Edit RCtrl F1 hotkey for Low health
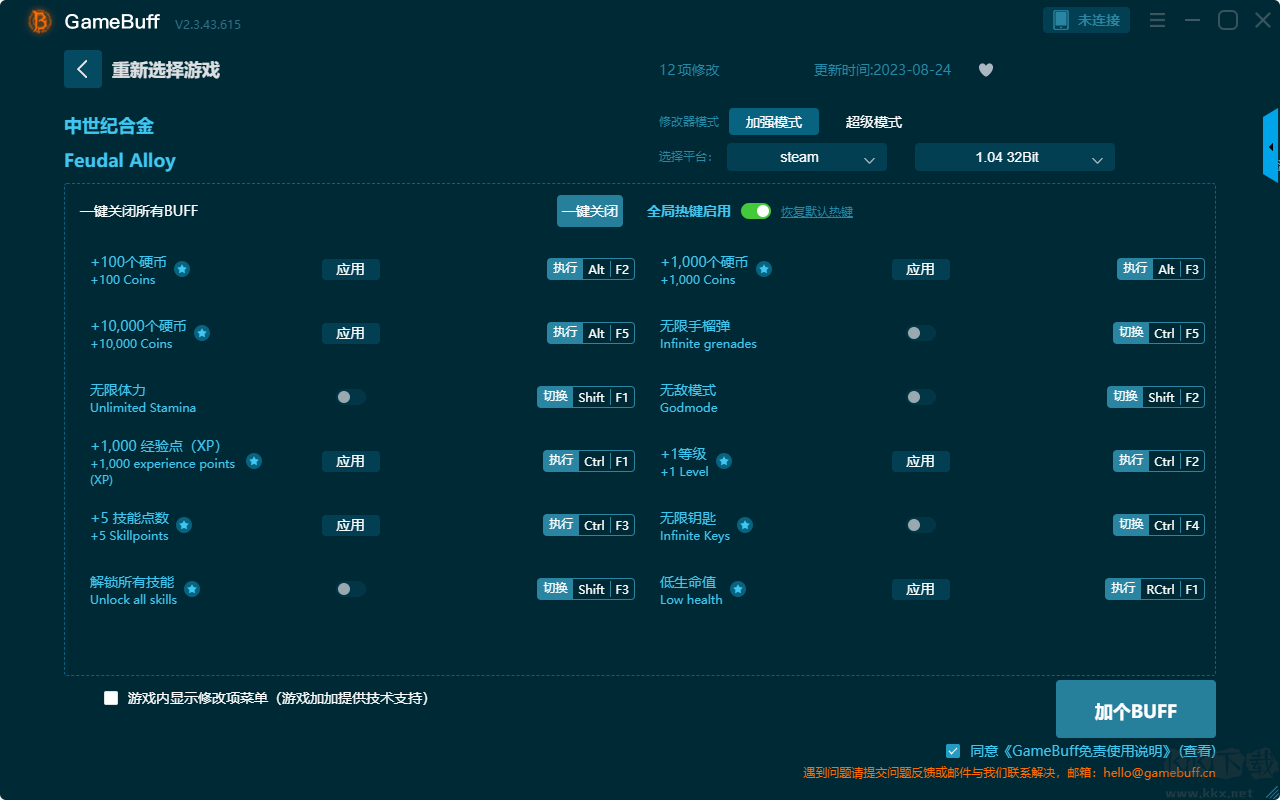This screenshot has height=800, width=1280. [x=1155, y=589]
